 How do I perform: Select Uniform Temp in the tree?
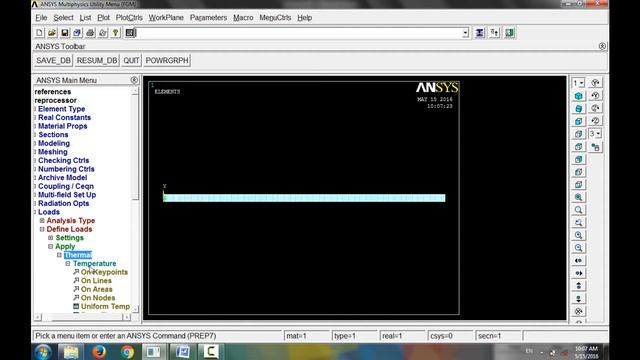pyautogui.click(x=105, y=307)
